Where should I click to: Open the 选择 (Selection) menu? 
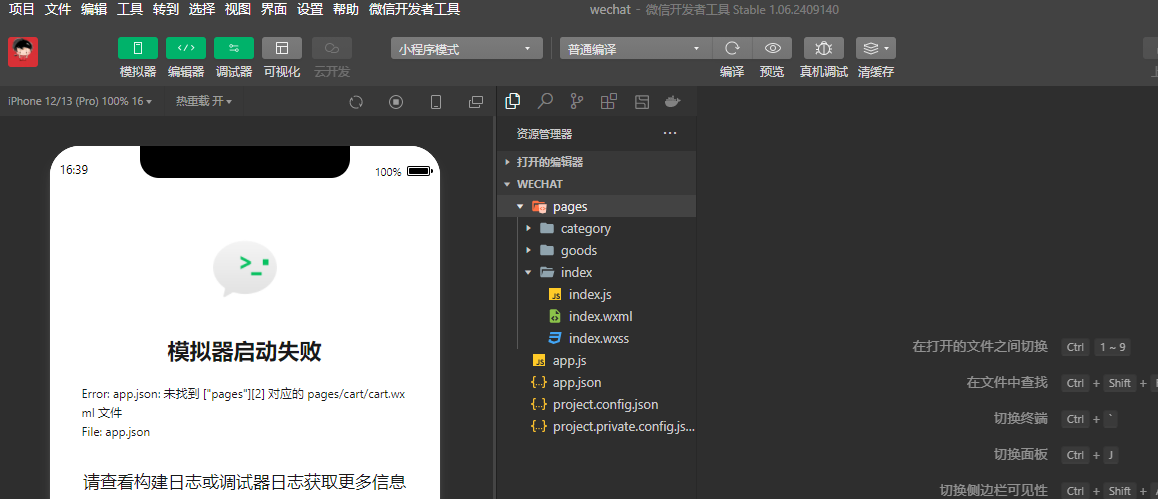tap(202, 10)
